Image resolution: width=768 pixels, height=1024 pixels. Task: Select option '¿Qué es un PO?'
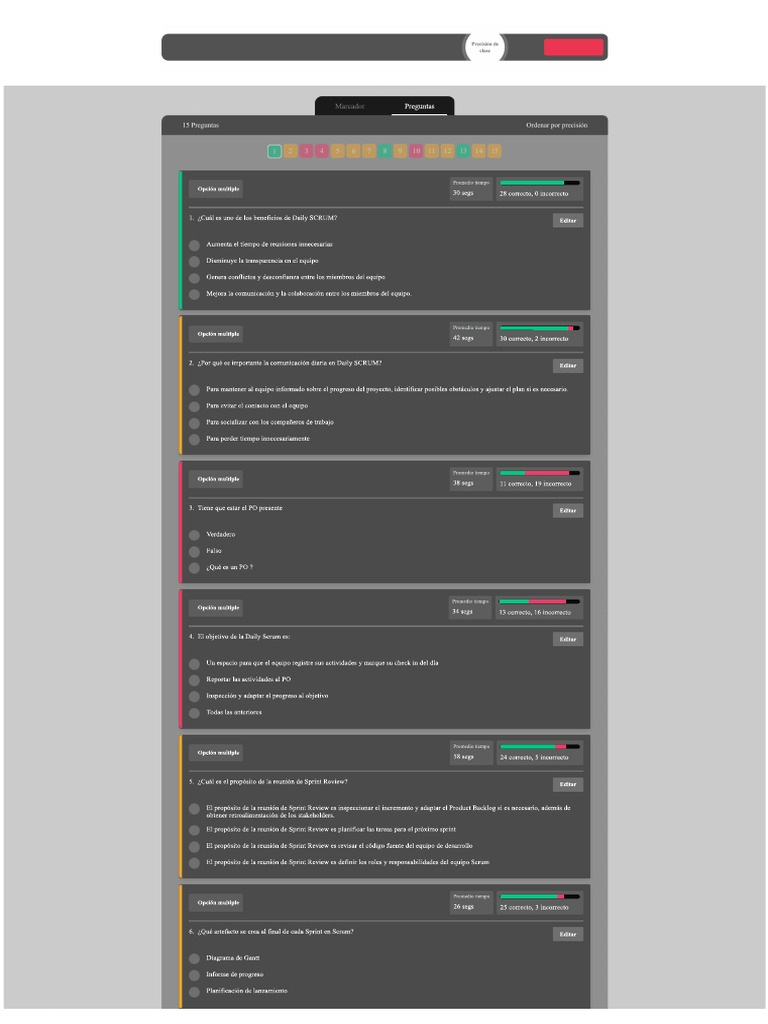194,568
